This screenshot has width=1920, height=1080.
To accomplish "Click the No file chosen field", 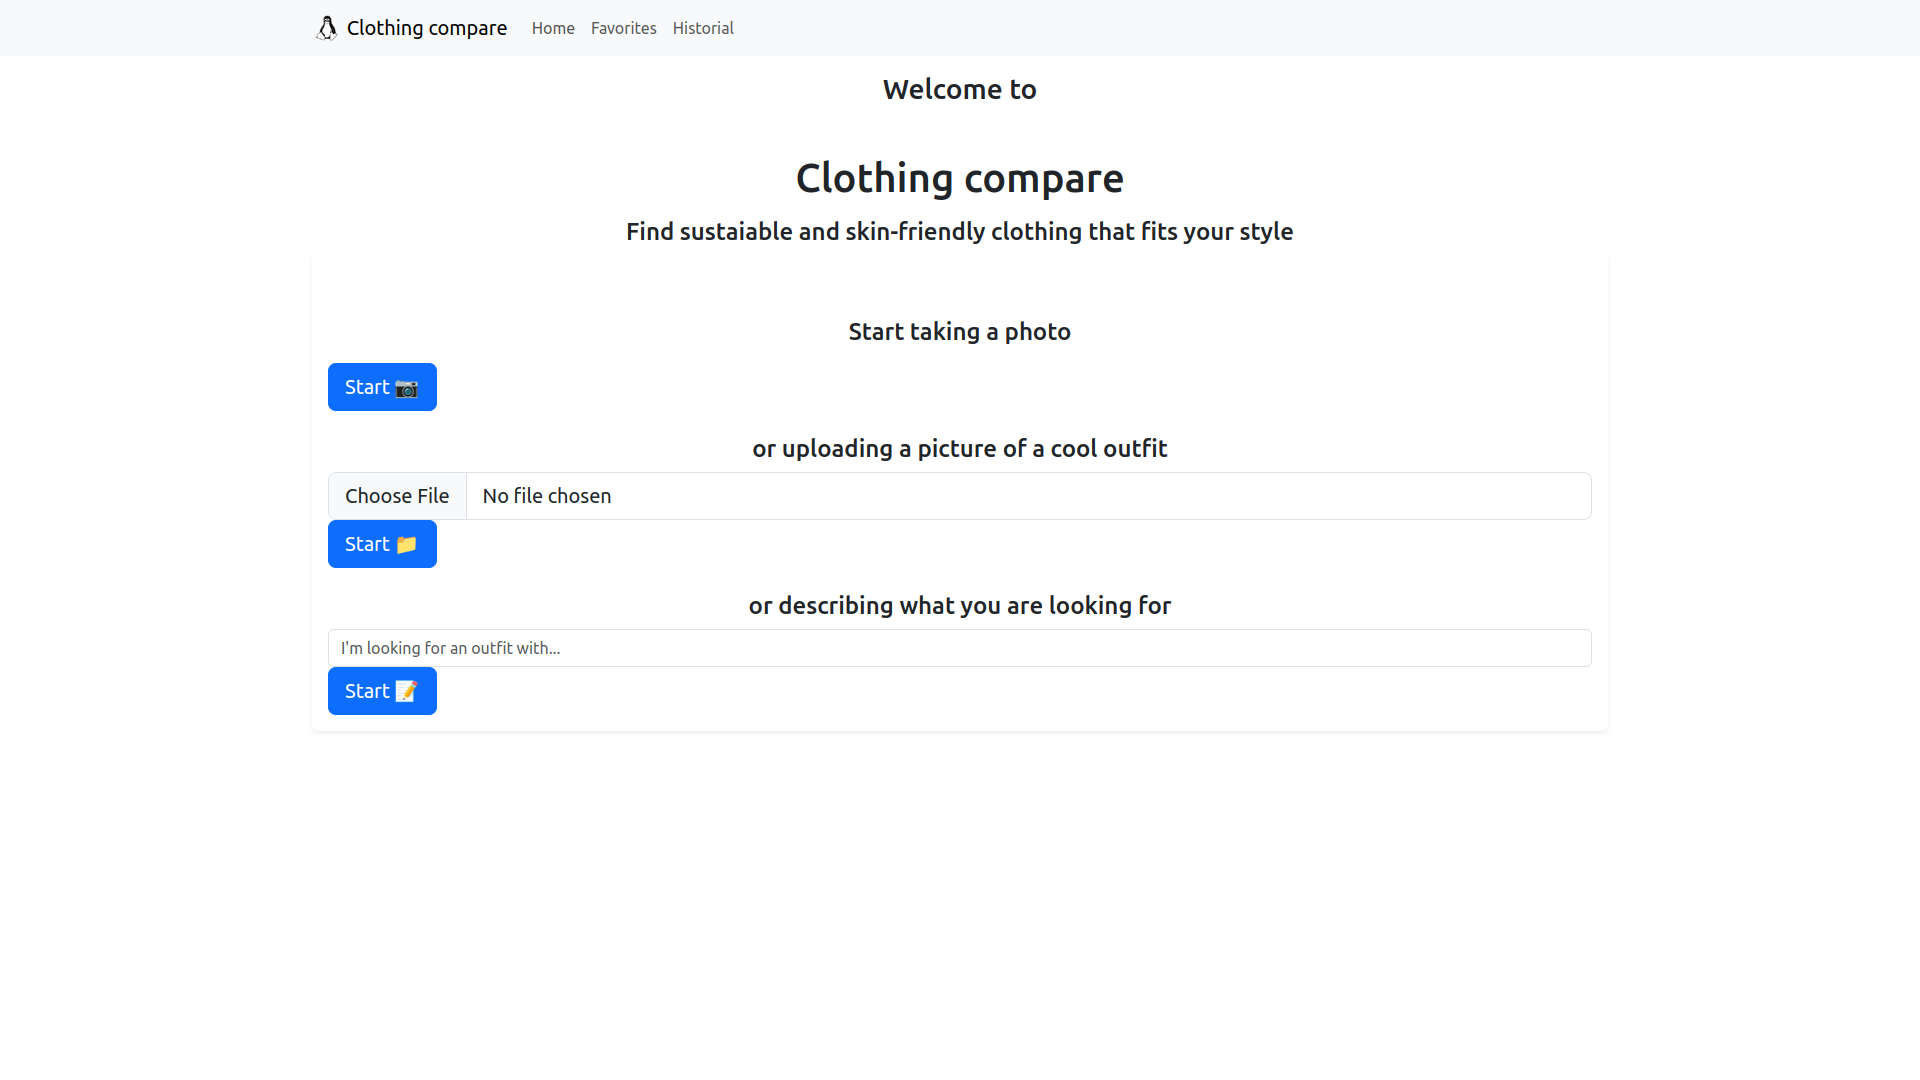I will coord(1027,496).
